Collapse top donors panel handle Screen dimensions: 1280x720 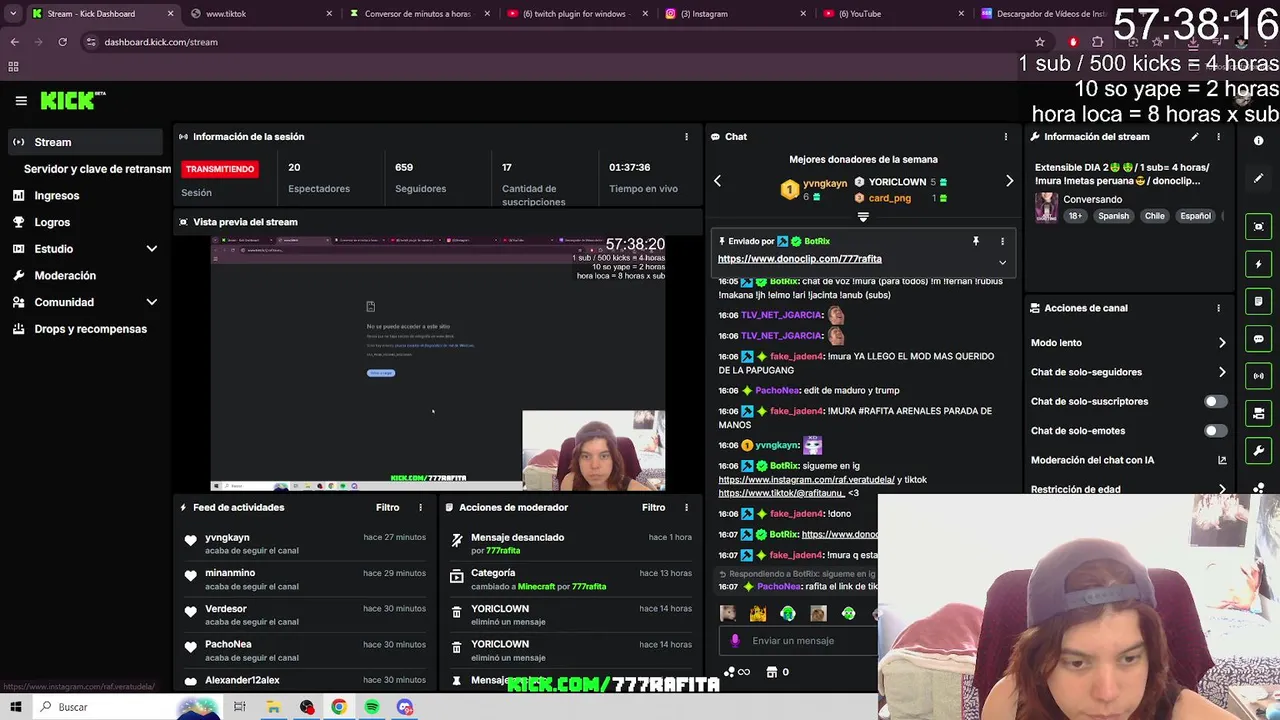[x=863, y=216]
